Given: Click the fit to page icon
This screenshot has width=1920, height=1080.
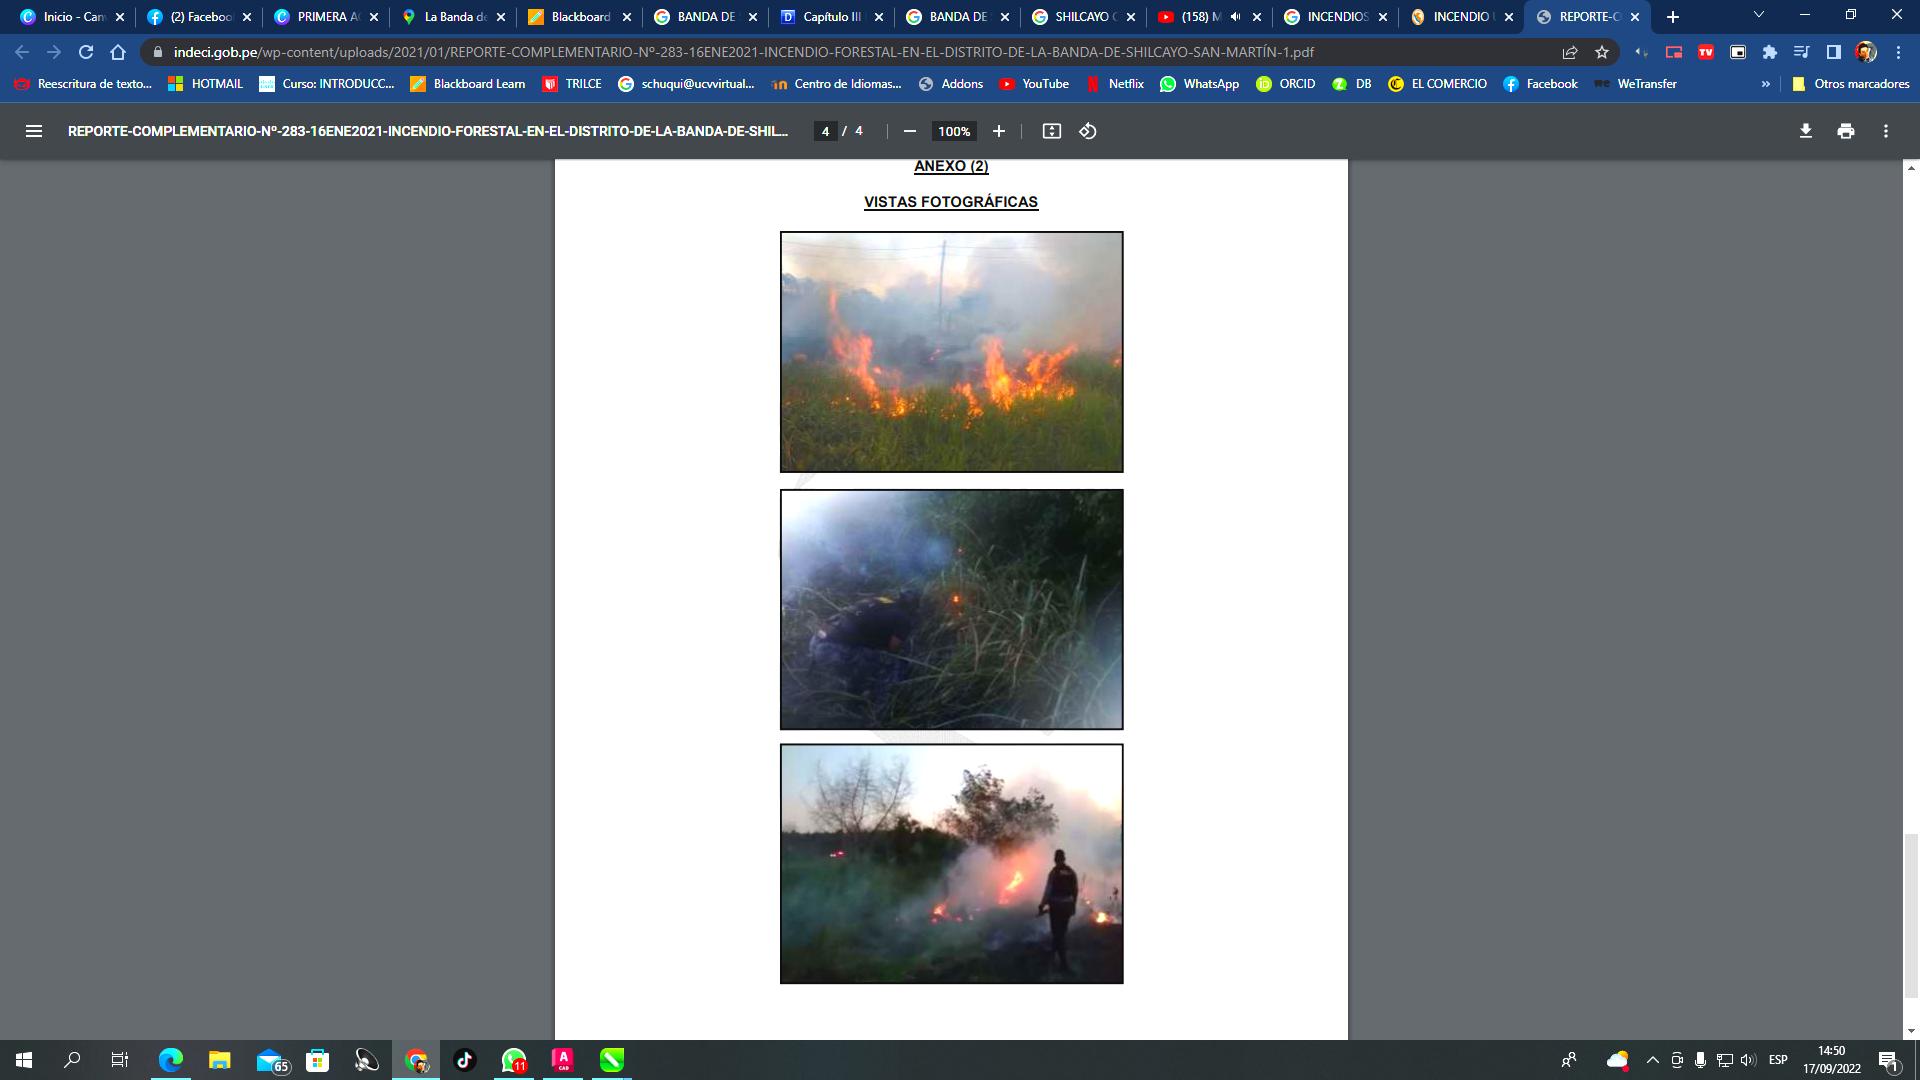Looking at the screenshot, I should click(1051, 131).
